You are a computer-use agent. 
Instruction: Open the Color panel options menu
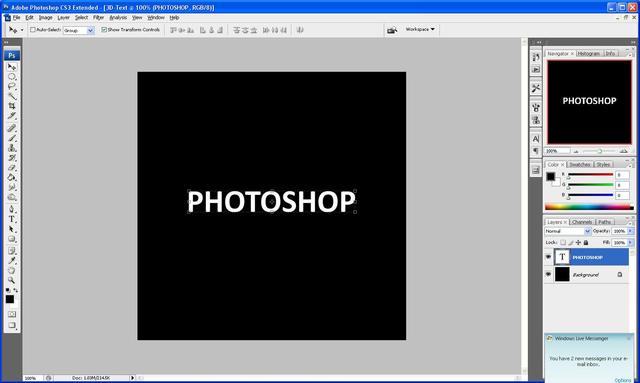pos(629,165)
